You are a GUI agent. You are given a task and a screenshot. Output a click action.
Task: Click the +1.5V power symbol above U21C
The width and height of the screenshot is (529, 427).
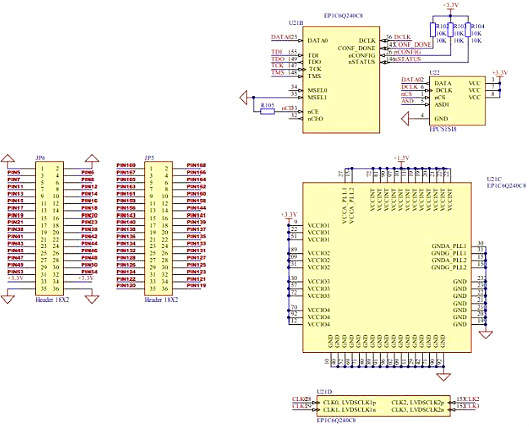click(401, 161)
